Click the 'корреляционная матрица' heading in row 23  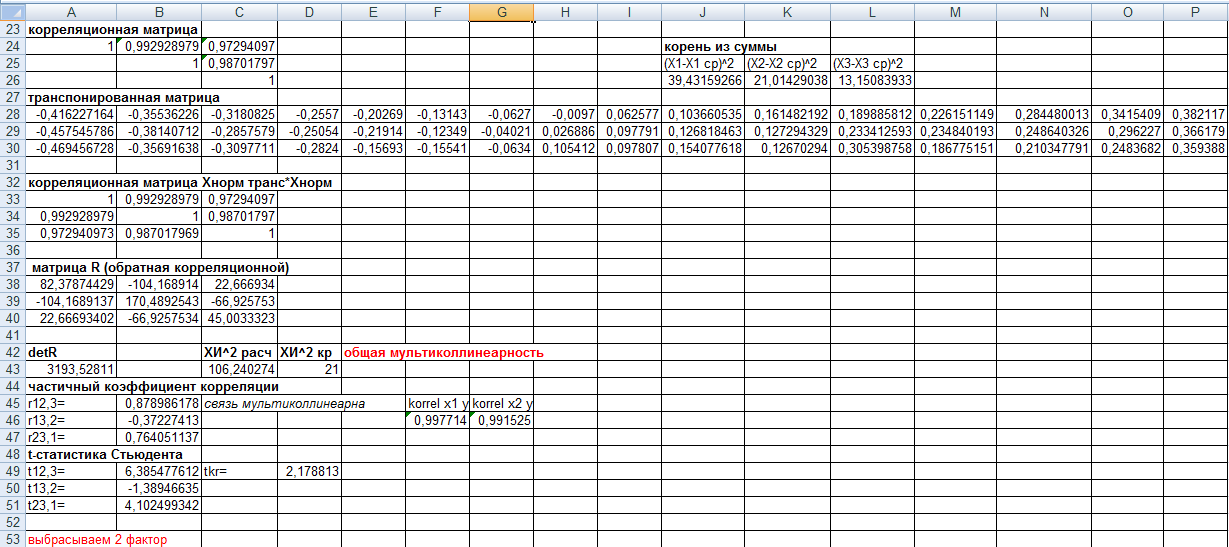point(113,30)
